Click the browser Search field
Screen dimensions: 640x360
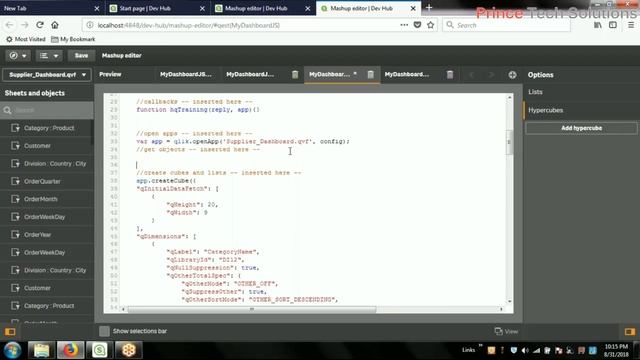(506, 25)
